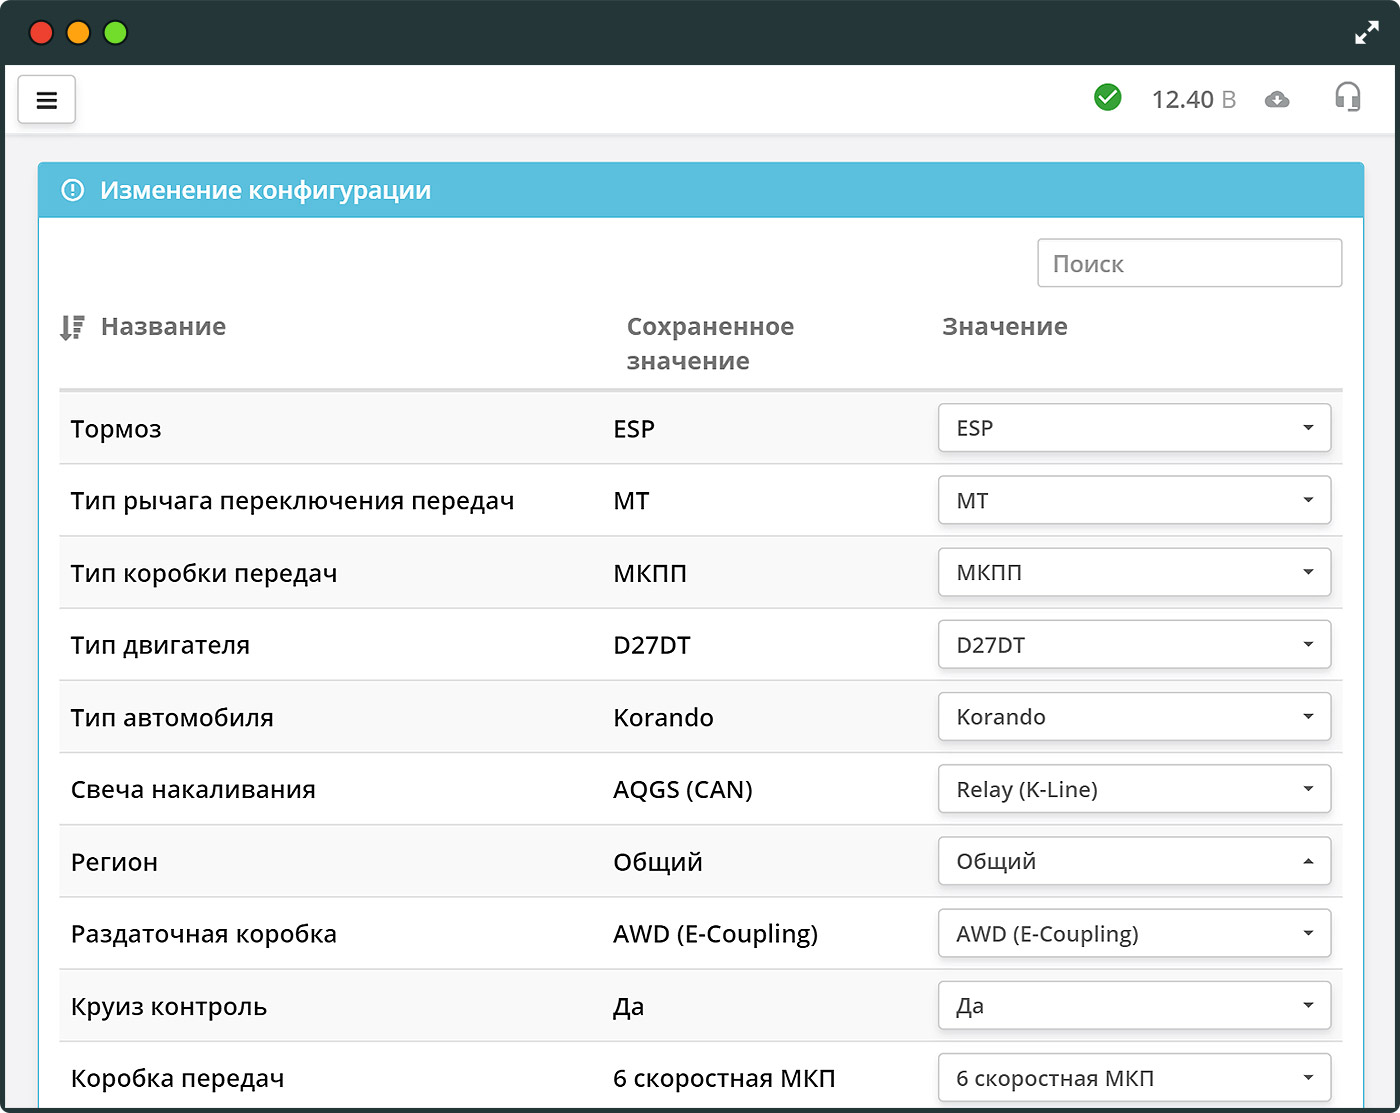Click the info icon in Изменение конфигурации header
Screen dimensions: 1400x1113
pyautogui.click(x=73, y=190)
